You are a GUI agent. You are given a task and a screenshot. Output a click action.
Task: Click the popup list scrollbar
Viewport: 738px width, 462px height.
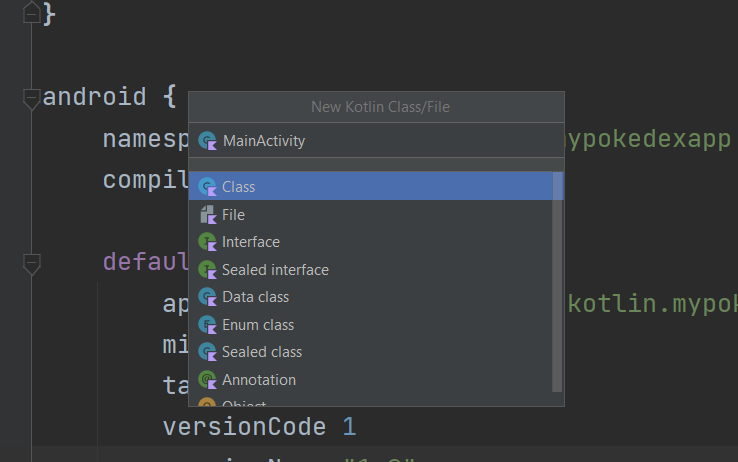tap(557, 280)
